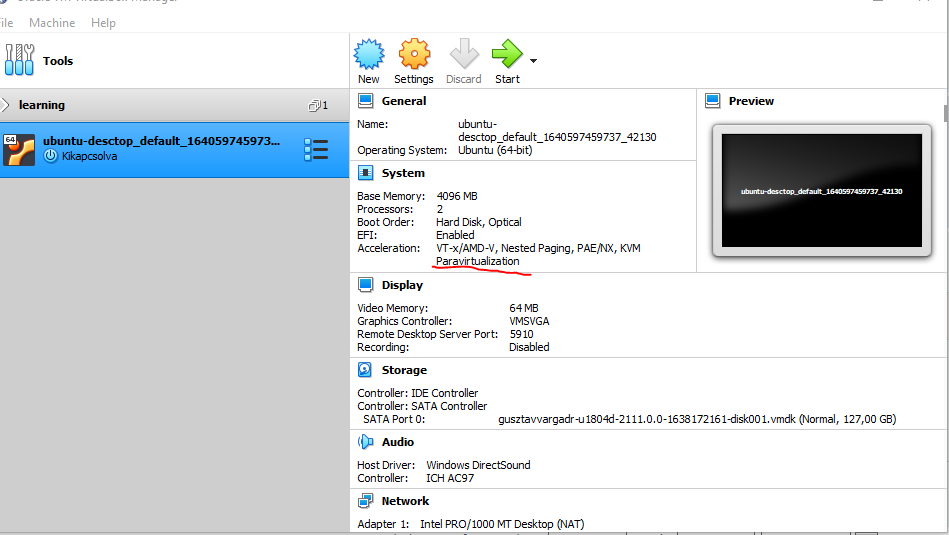Screen dimensions: 949x535
Task: Click the Audio section speaker icon
Action: (x=366, y=442)
